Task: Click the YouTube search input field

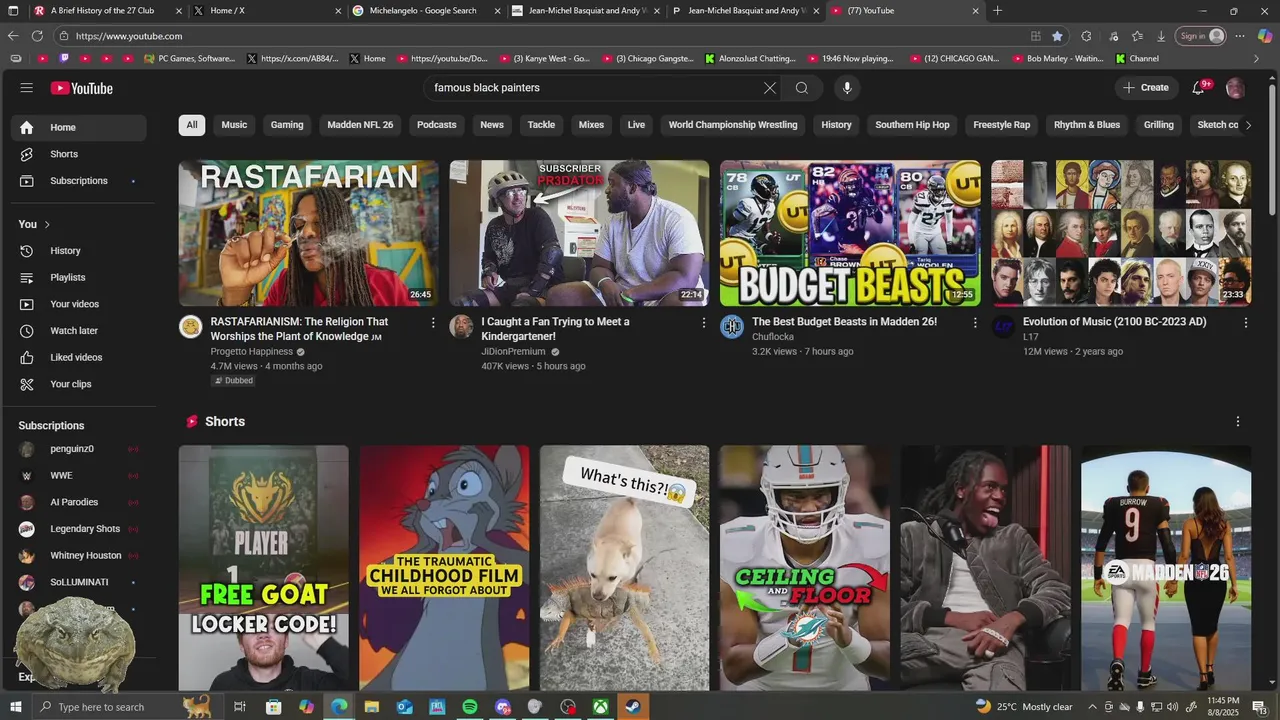Action: click(592, 88)
